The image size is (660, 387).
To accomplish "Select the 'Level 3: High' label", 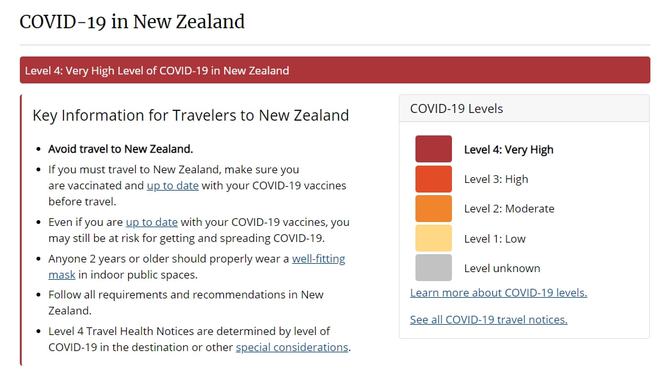I will (x=496, y=179).
